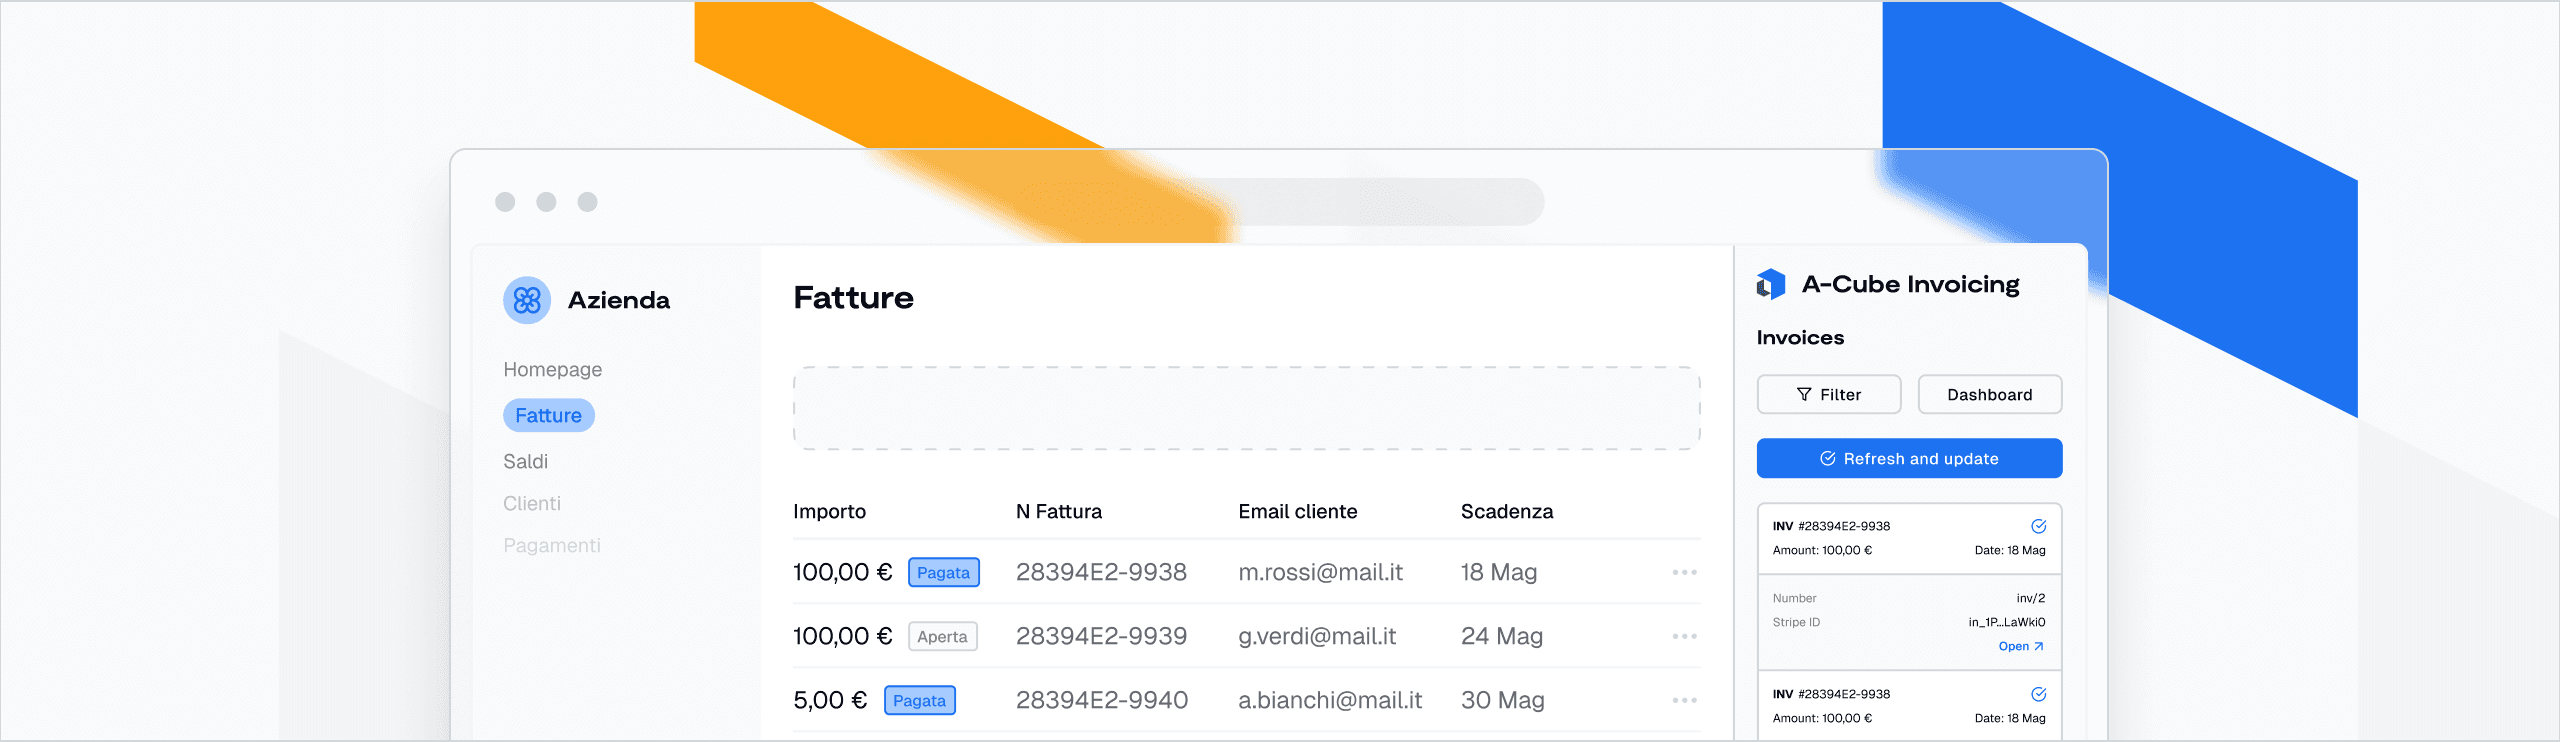Screen dimensions: 2560x742
Task: Click the Open link for Stripe ID
Action: point(2020,646)
